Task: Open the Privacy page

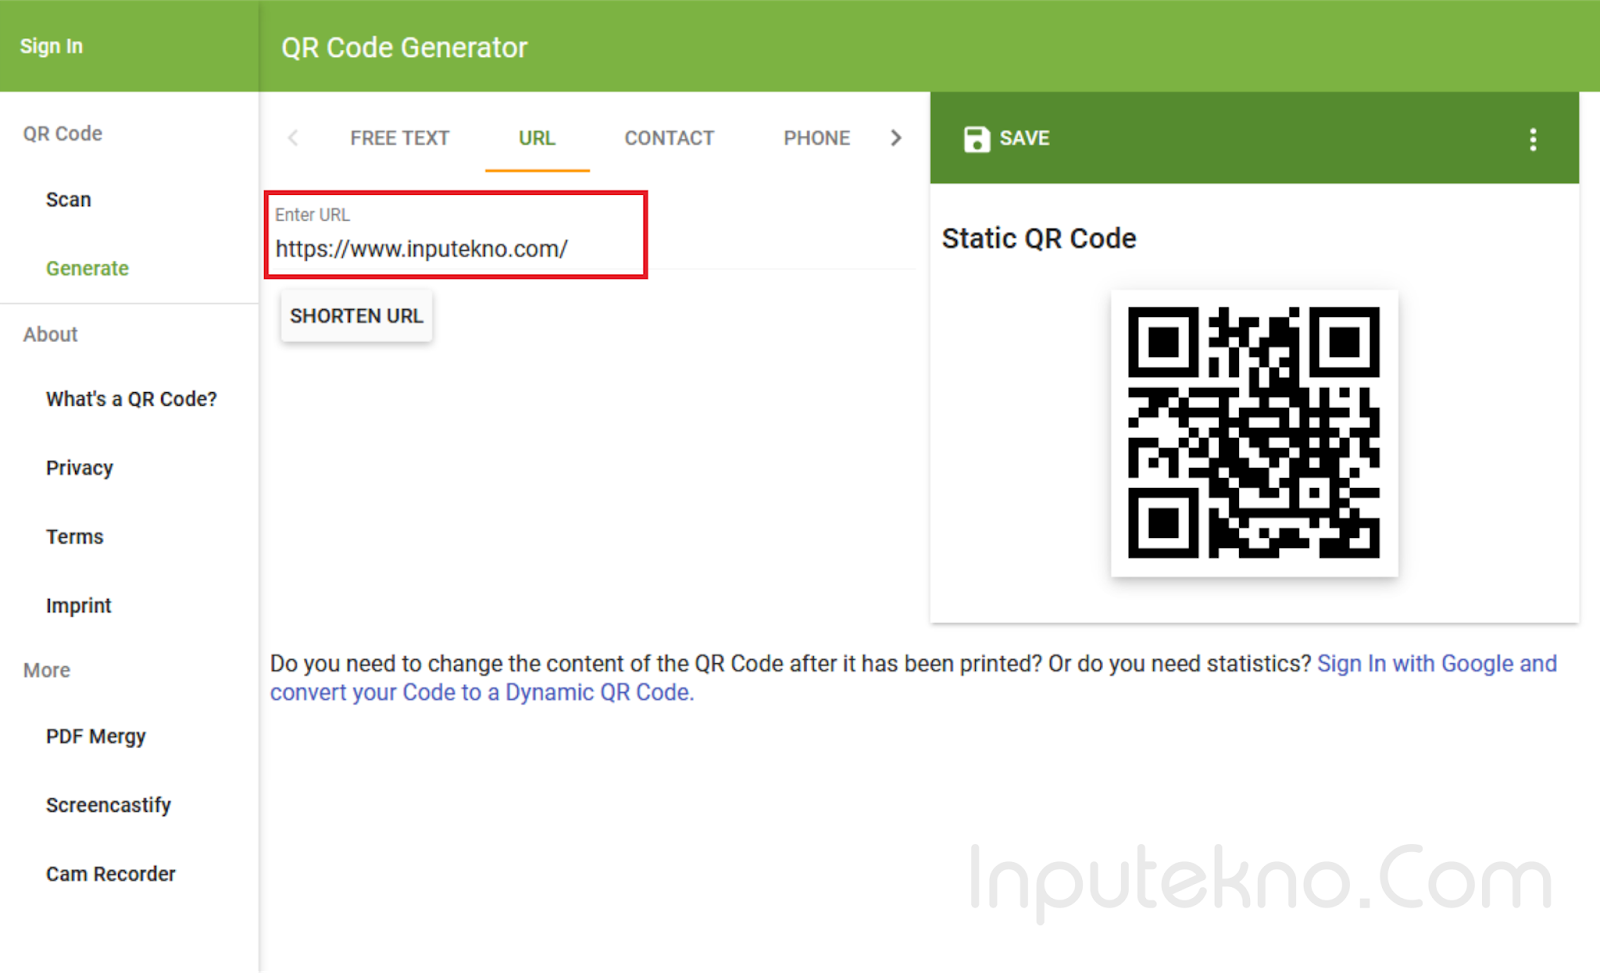Action: point(79,468)
